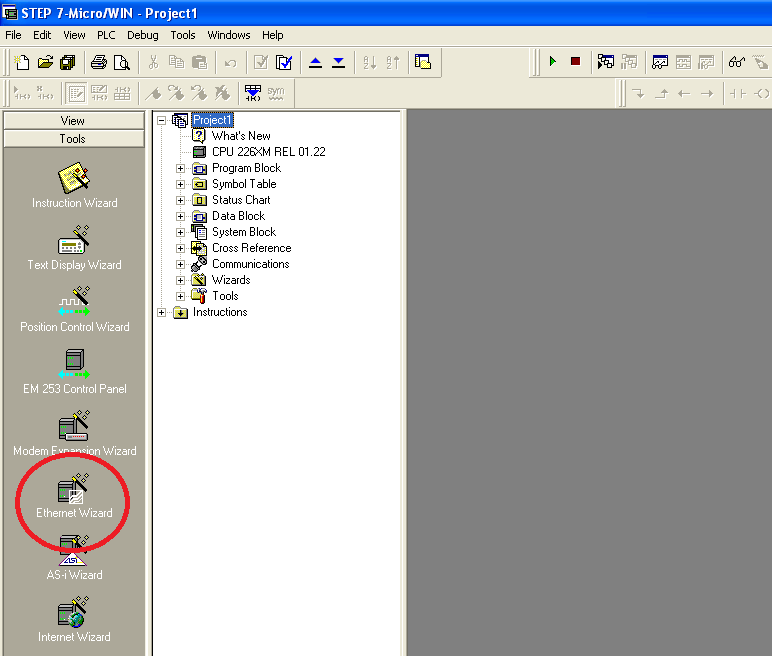Launch the Text Display Wizard
The image size is (772, 656).
74,247
